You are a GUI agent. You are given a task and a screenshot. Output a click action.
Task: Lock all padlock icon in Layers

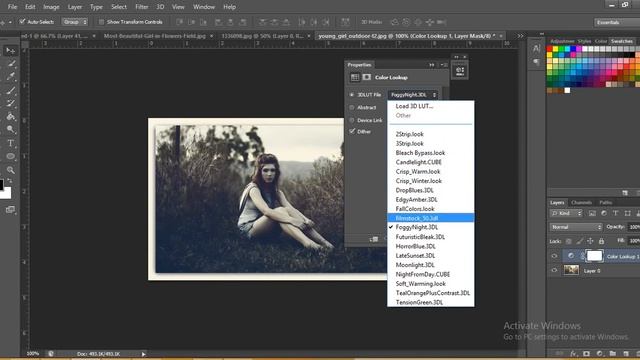(x=601, y=241)
